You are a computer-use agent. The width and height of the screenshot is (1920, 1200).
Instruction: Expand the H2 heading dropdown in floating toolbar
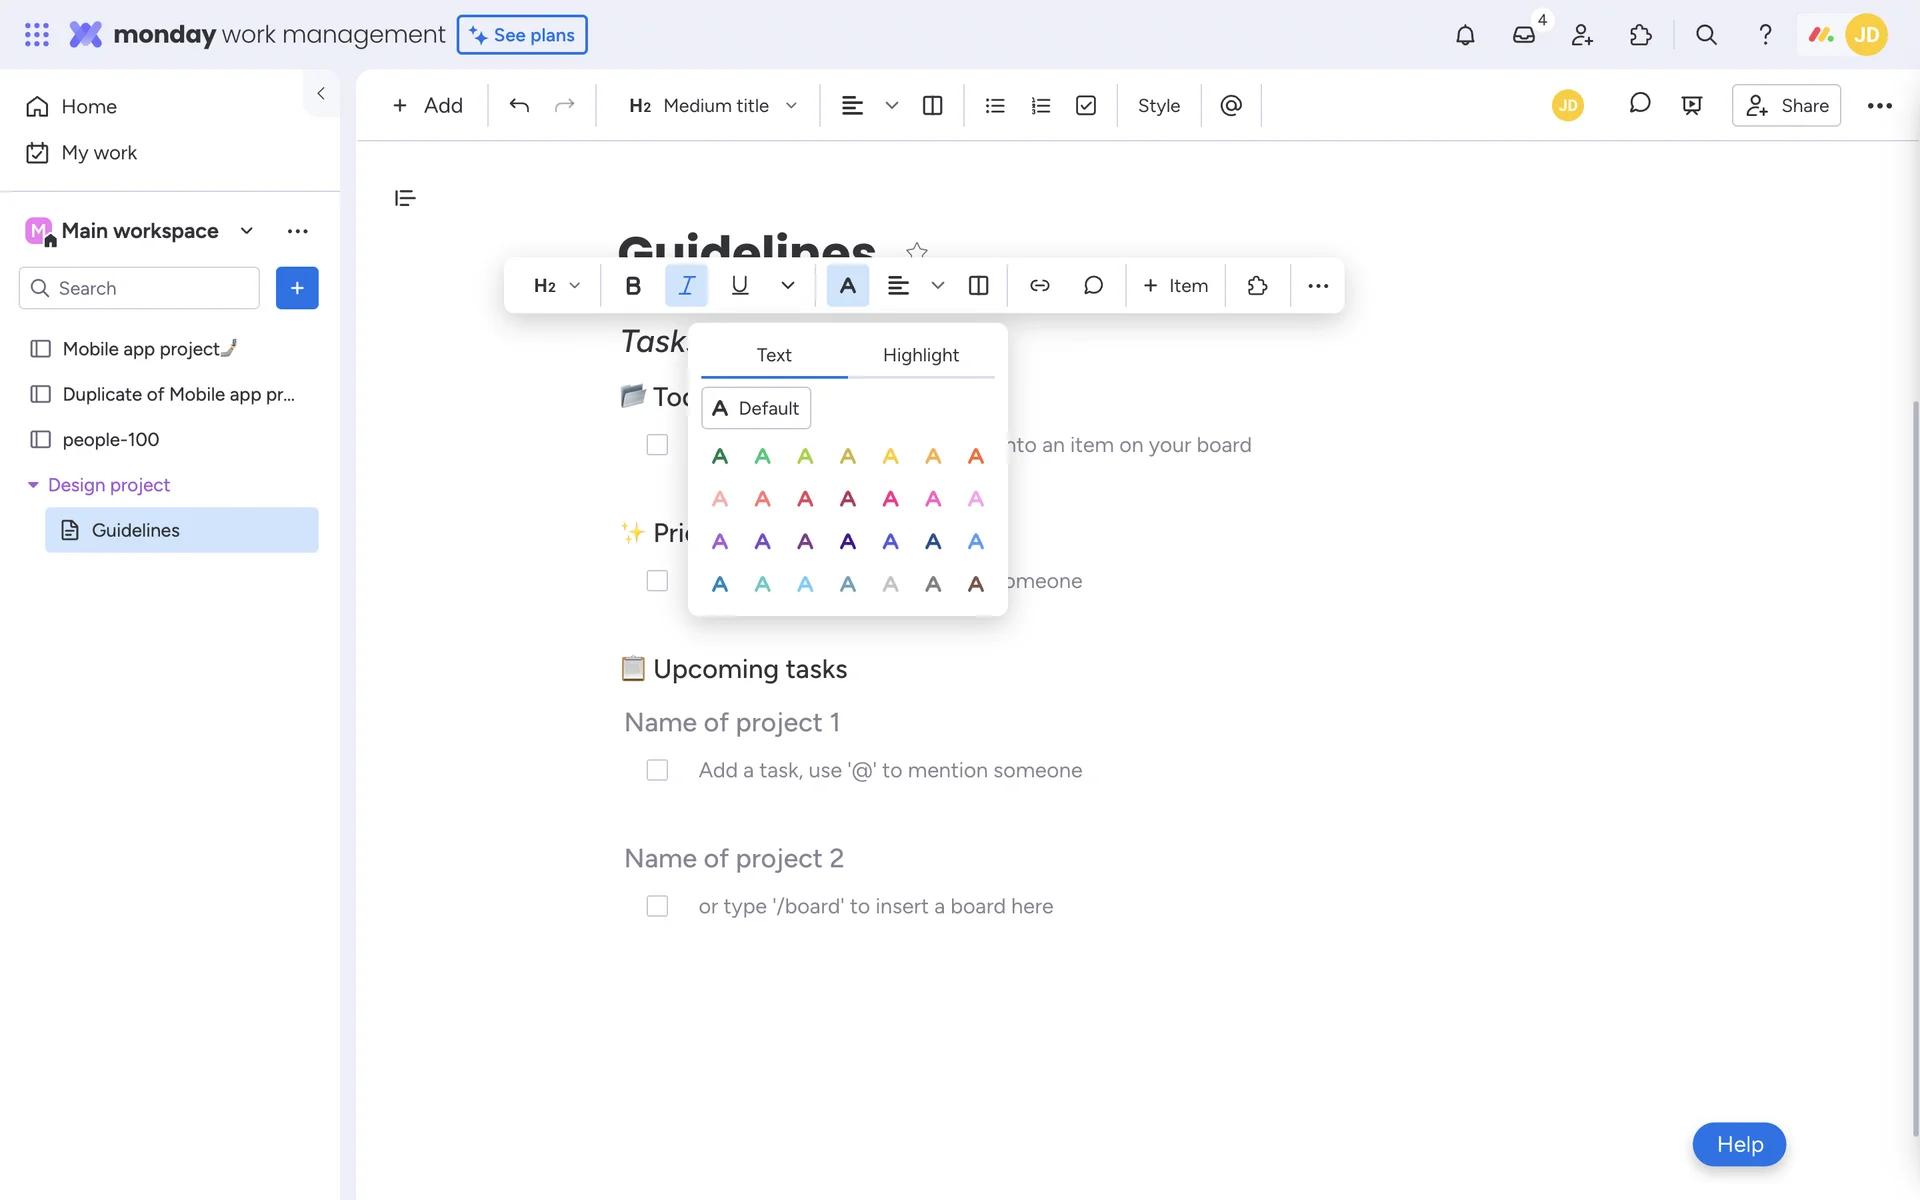pyautogui.click(x=556, y=286)
